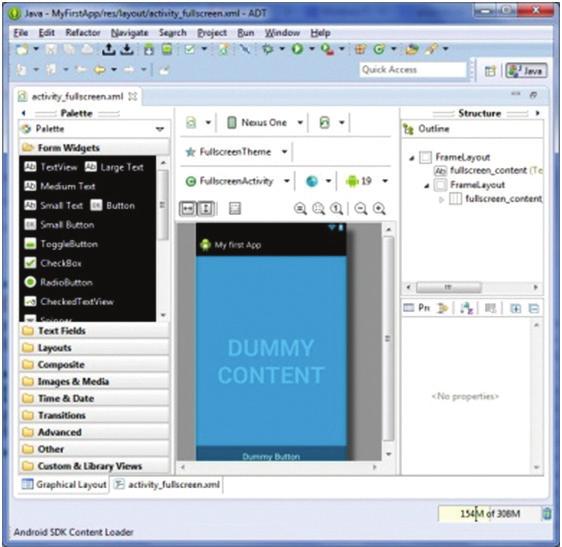Open the Navigate menu
The width and height of the screenshot is (562, 547).
tap(129, 33)
